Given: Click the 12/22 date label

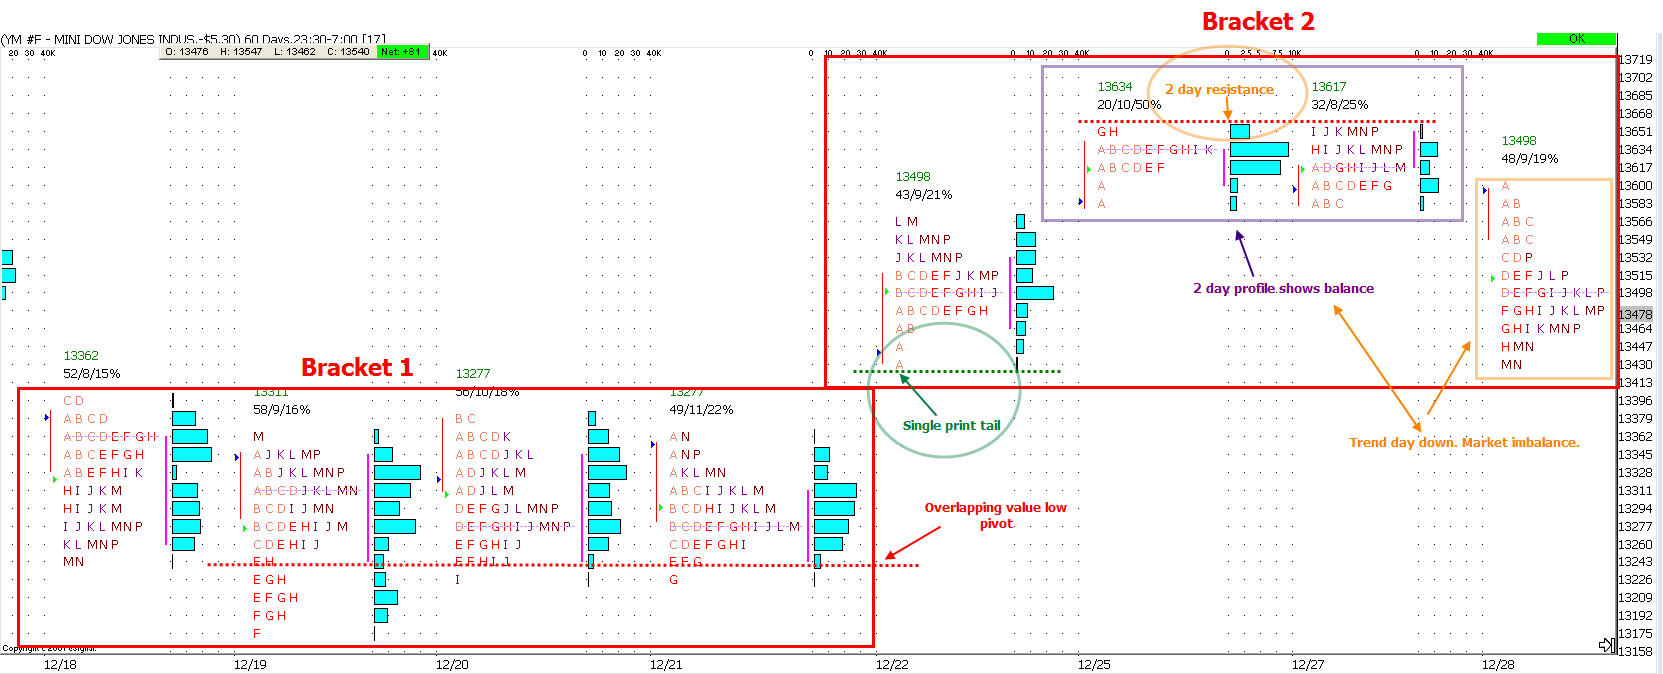Looking at the screenshot, I should point(892,664).
